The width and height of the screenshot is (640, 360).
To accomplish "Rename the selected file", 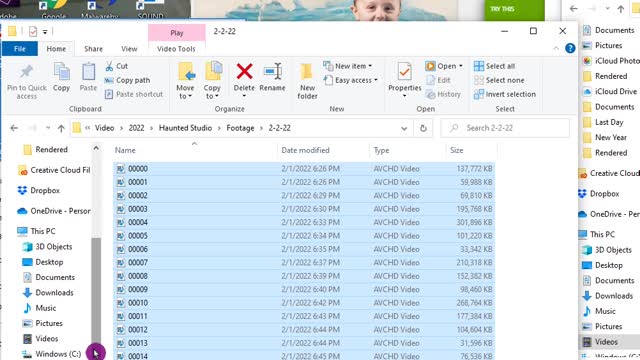I will (272, 77).
